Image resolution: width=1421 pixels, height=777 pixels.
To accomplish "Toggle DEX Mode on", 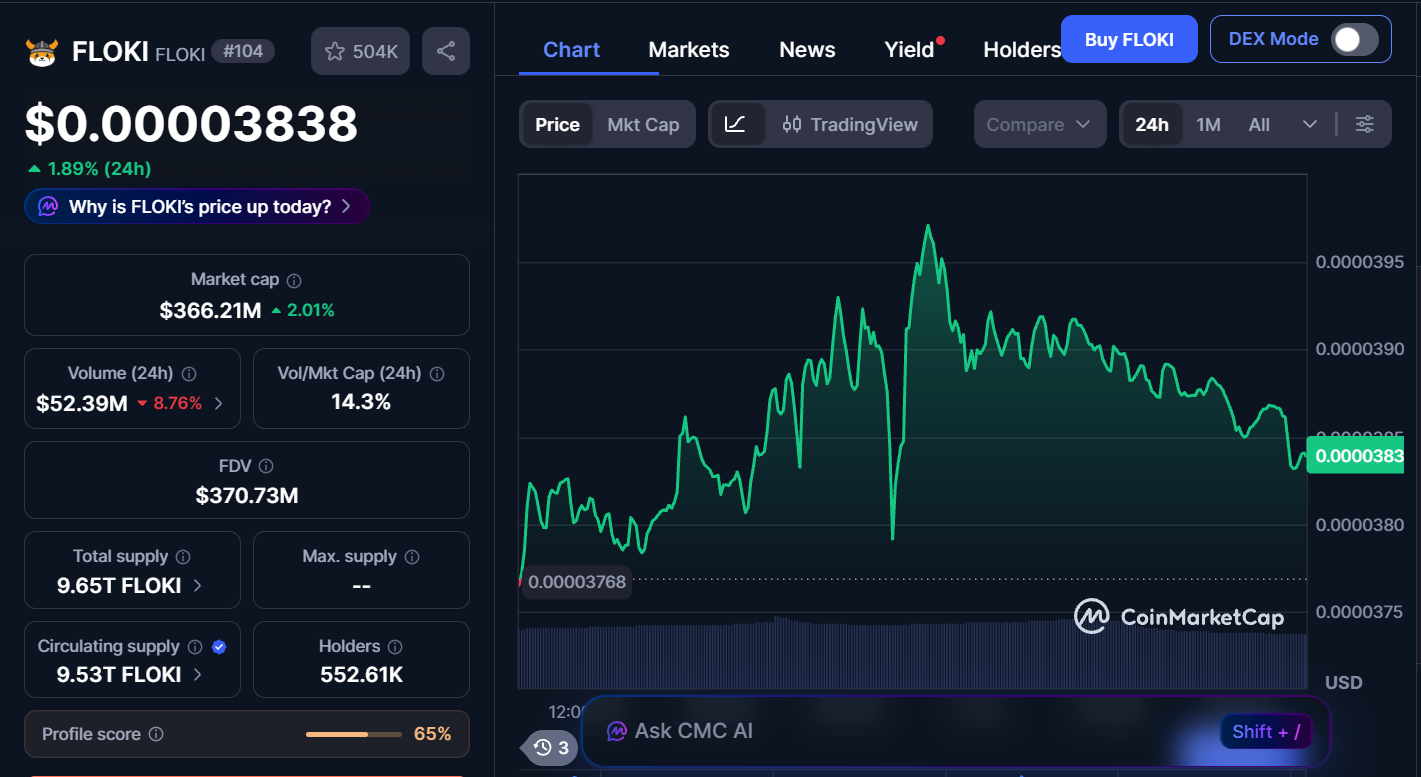I will pos(1355,39).
